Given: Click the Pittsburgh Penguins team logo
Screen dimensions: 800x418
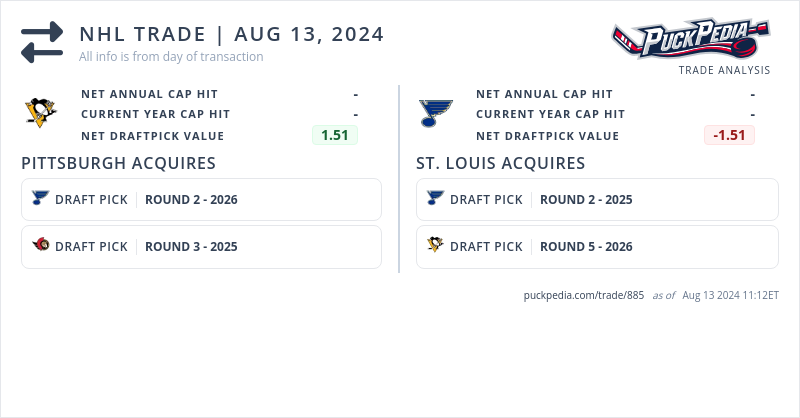Looking at the screenshot, I should point(41,113).
